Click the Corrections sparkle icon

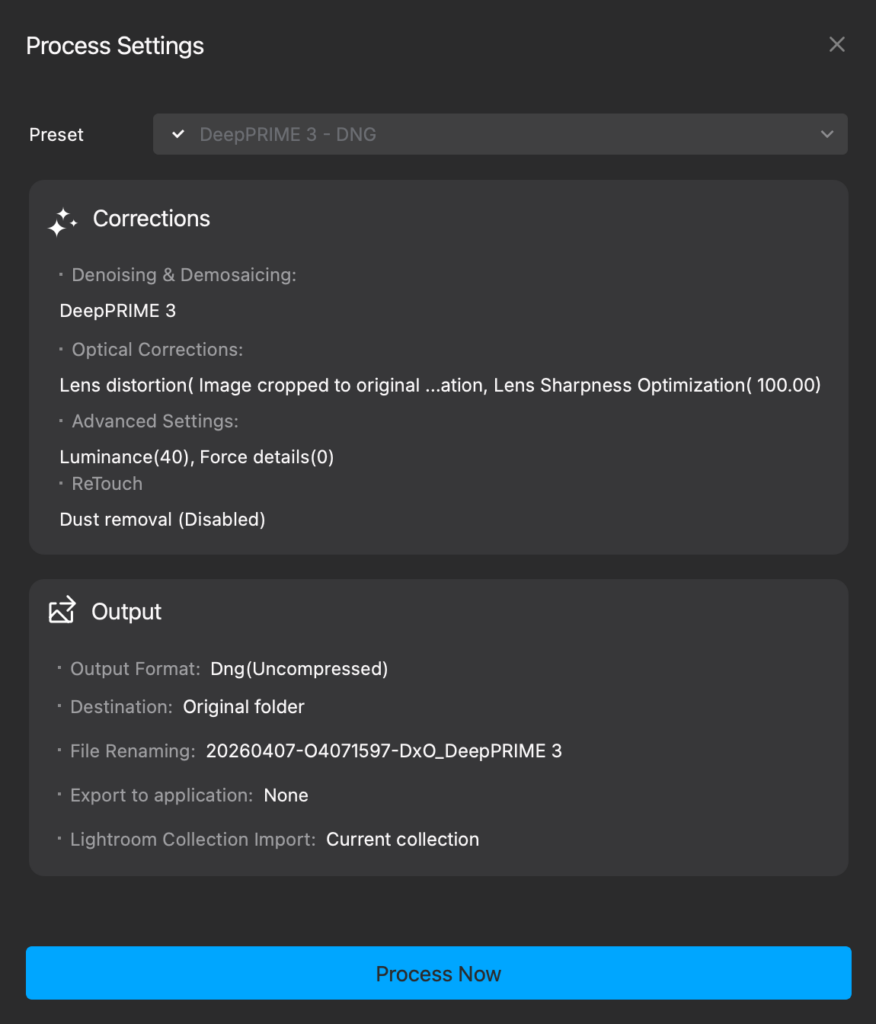(x=63, y=222)
